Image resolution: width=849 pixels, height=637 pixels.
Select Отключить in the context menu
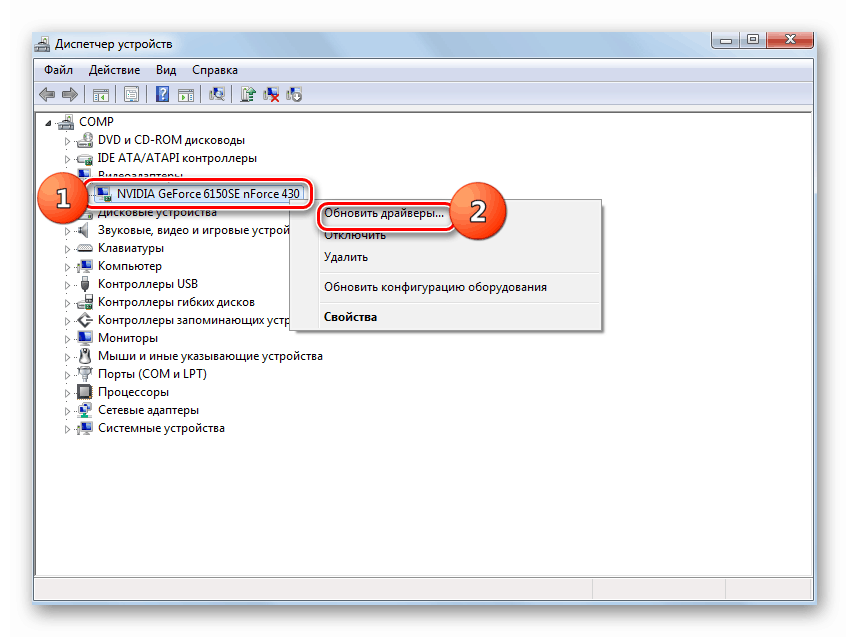355,236
